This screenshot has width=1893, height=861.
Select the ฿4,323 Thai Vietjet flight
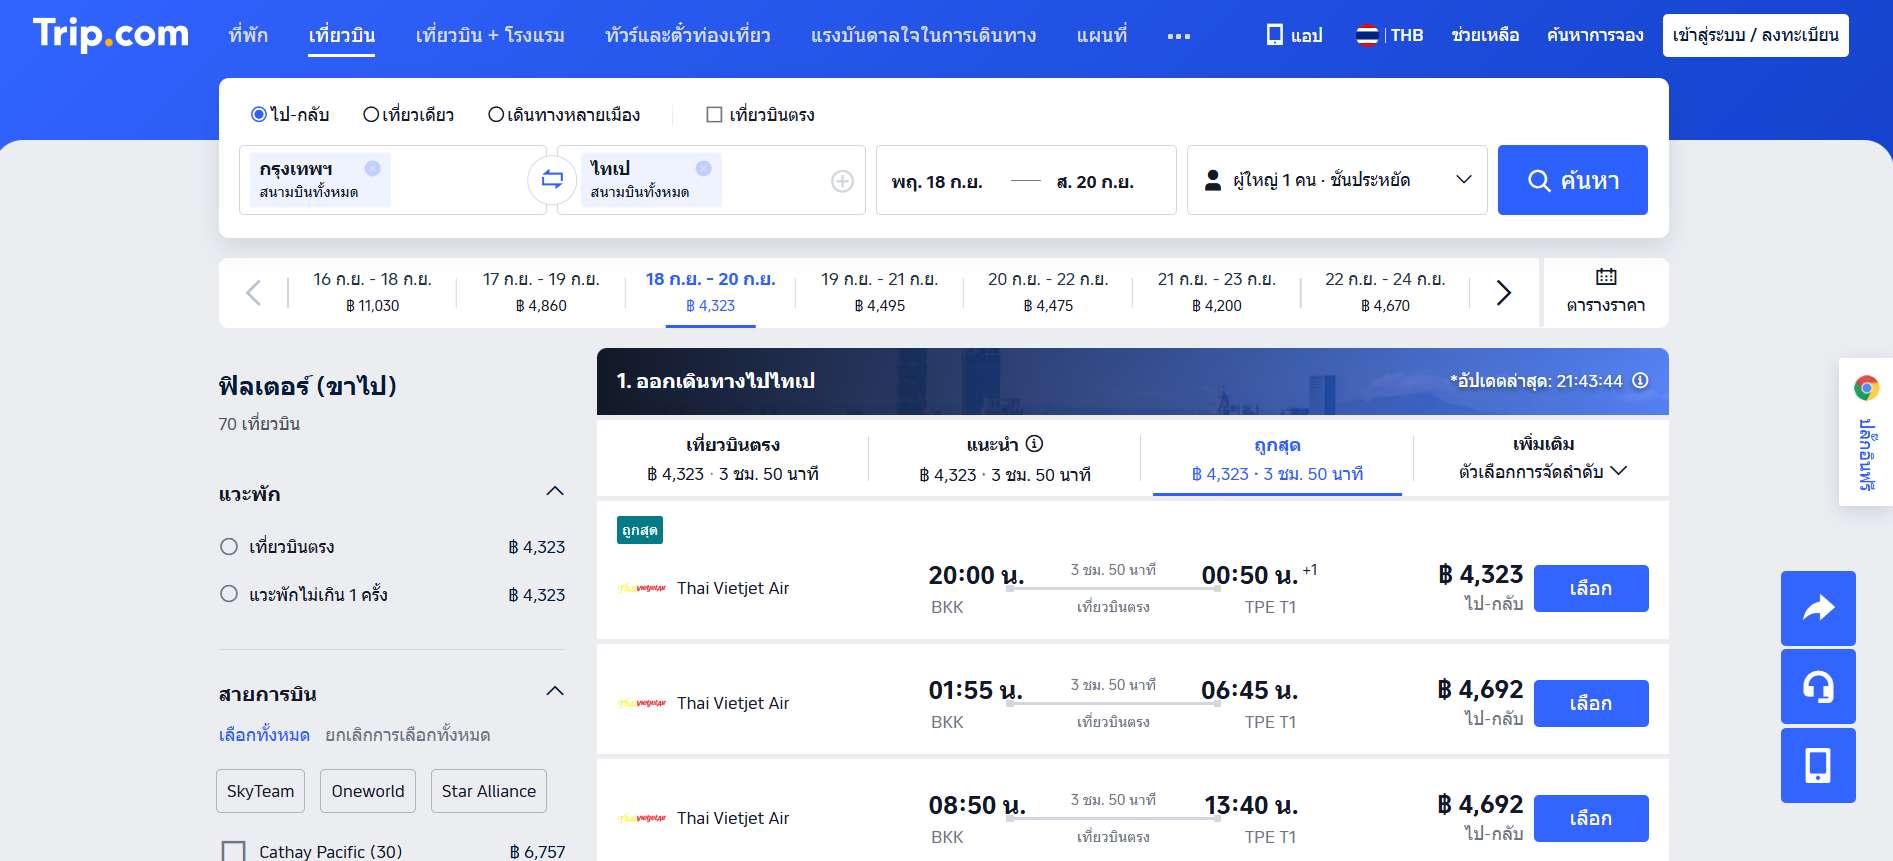[1590, 588]
